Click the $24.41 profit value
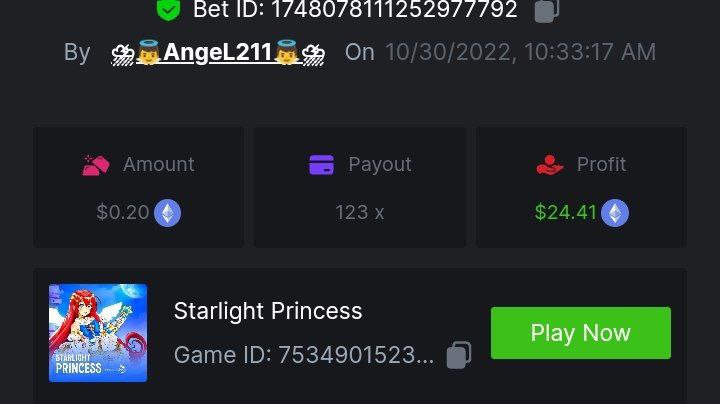 tap(565, 212)
